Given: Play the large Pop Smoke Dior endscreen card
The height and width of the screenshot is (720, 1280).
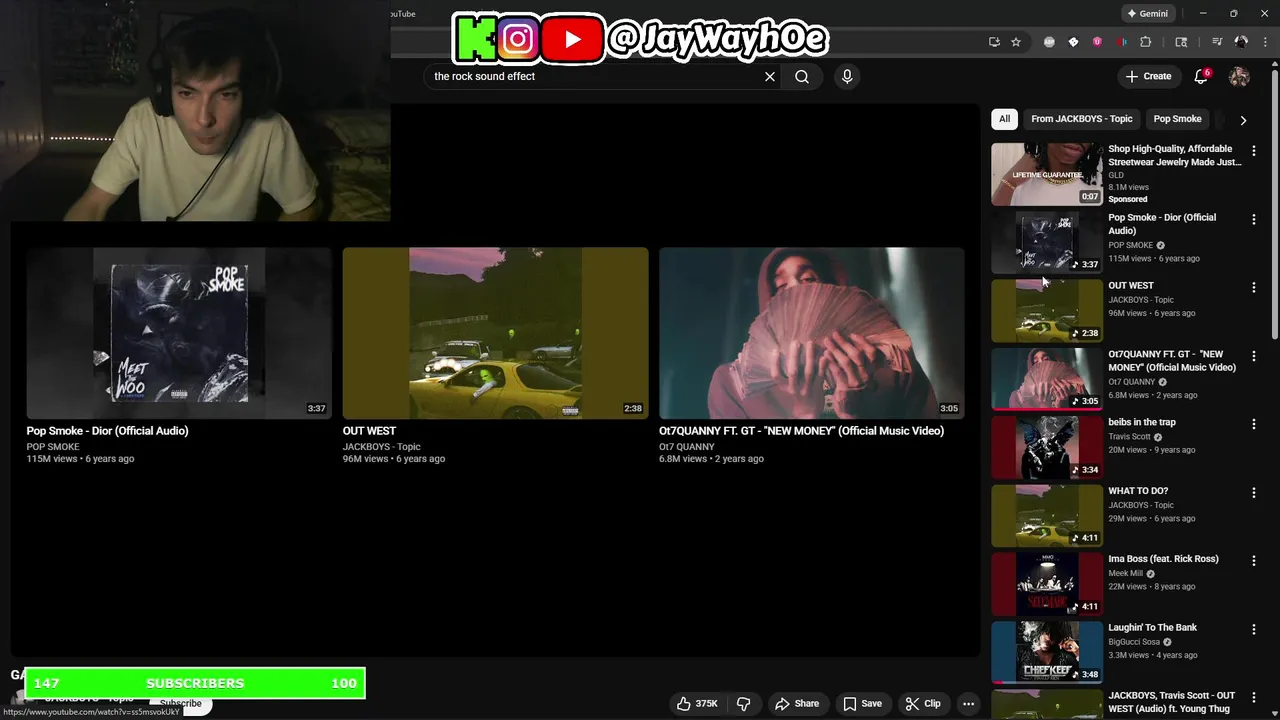Looking at the screenshot, I should (179, 333).
